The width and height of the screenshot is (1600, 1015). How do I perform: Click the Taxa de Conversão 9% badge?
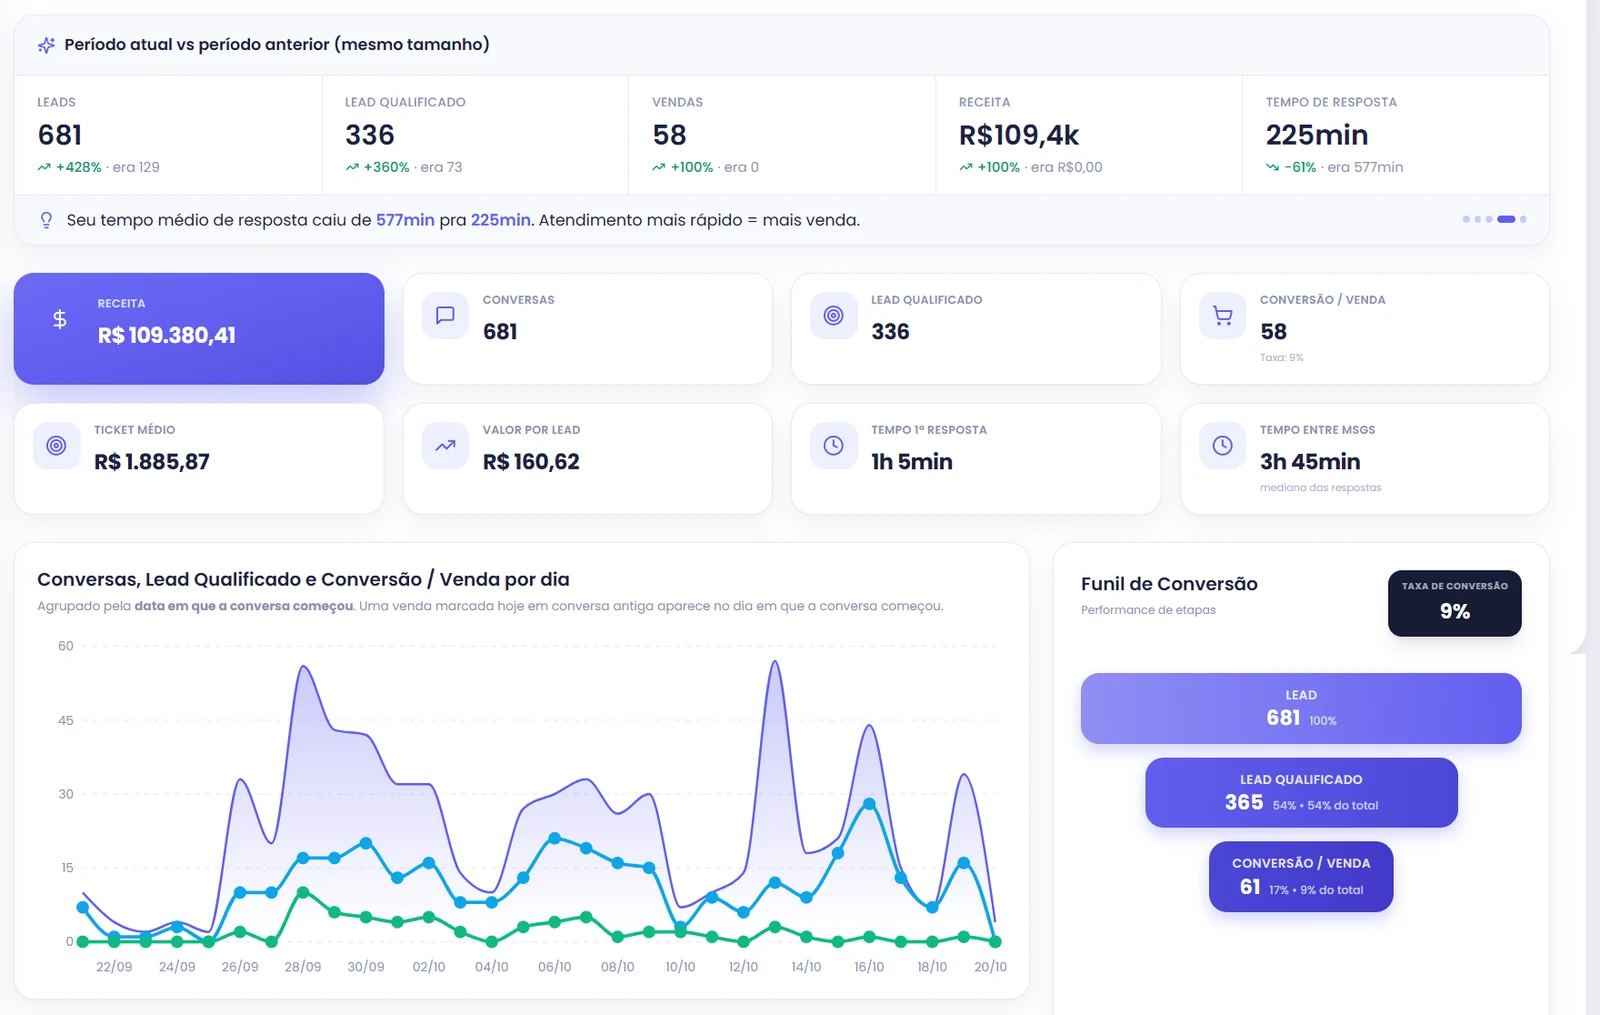(1455, 603)
